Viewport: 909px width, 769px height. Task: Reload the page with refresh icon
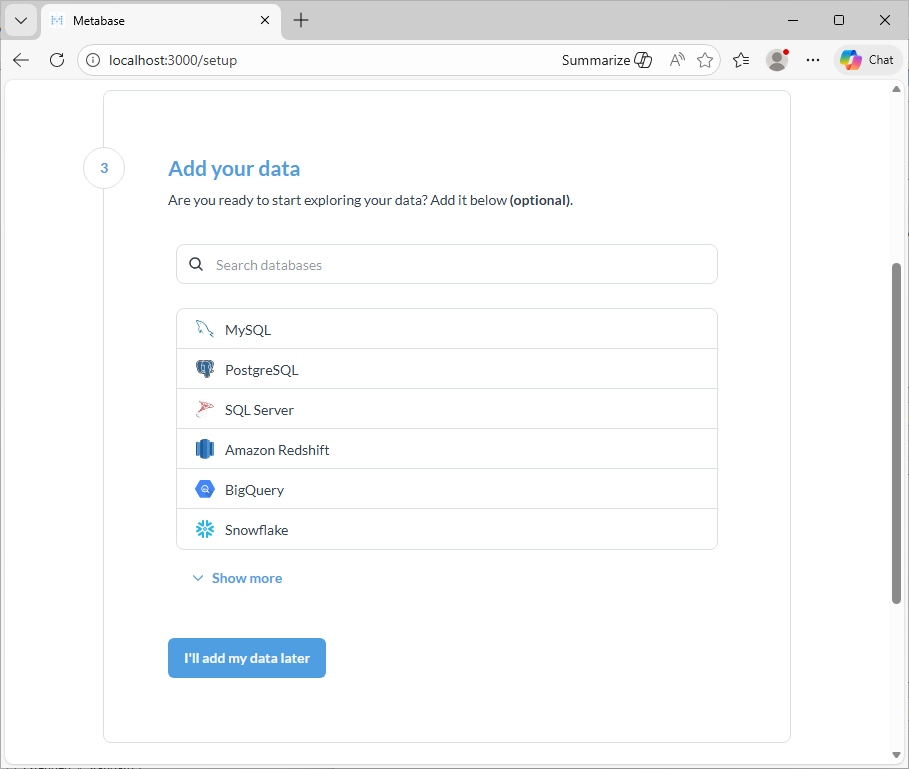coord(57,60)
